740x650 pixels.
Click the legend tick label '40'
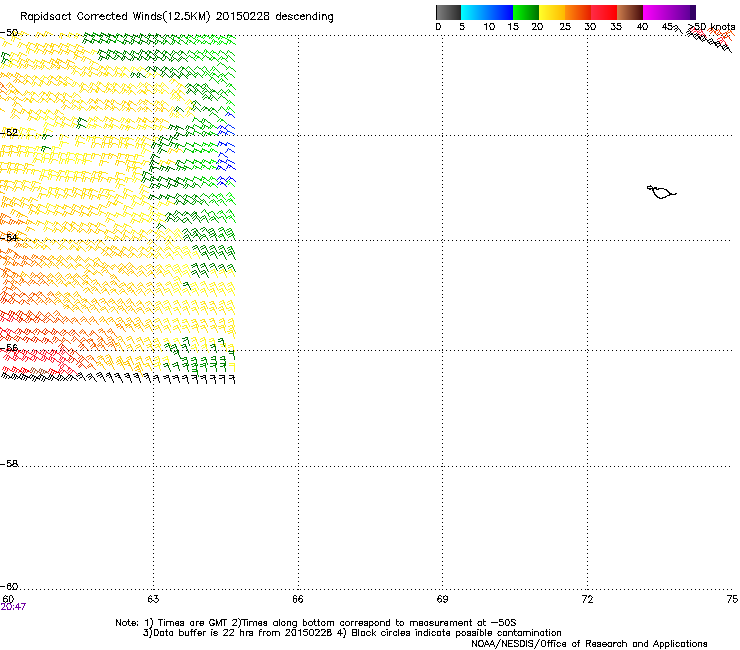point(642,27)
